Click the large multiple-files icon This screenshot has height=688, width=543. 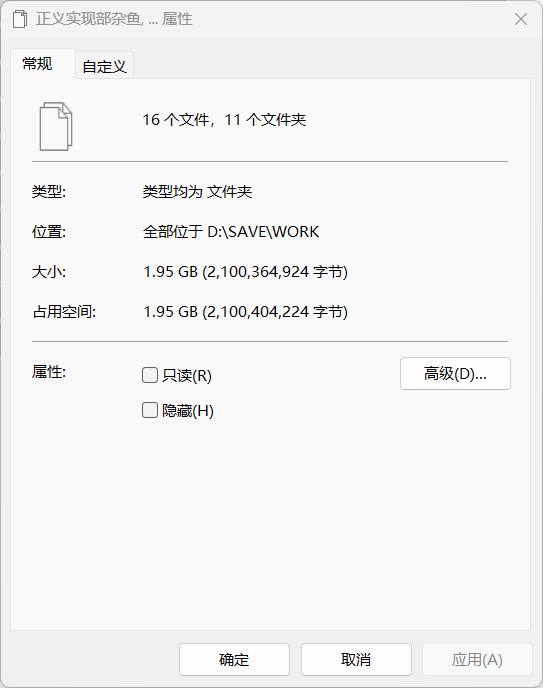tap(56, 126)
